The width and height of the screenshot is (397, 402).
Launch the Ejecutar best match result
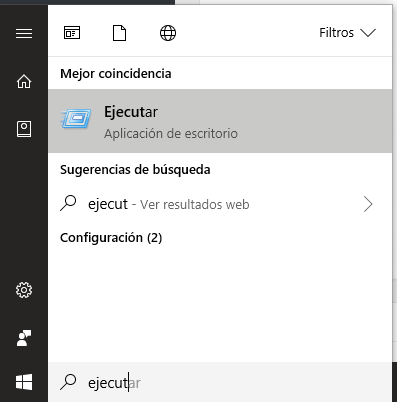[x=220, y=121]
